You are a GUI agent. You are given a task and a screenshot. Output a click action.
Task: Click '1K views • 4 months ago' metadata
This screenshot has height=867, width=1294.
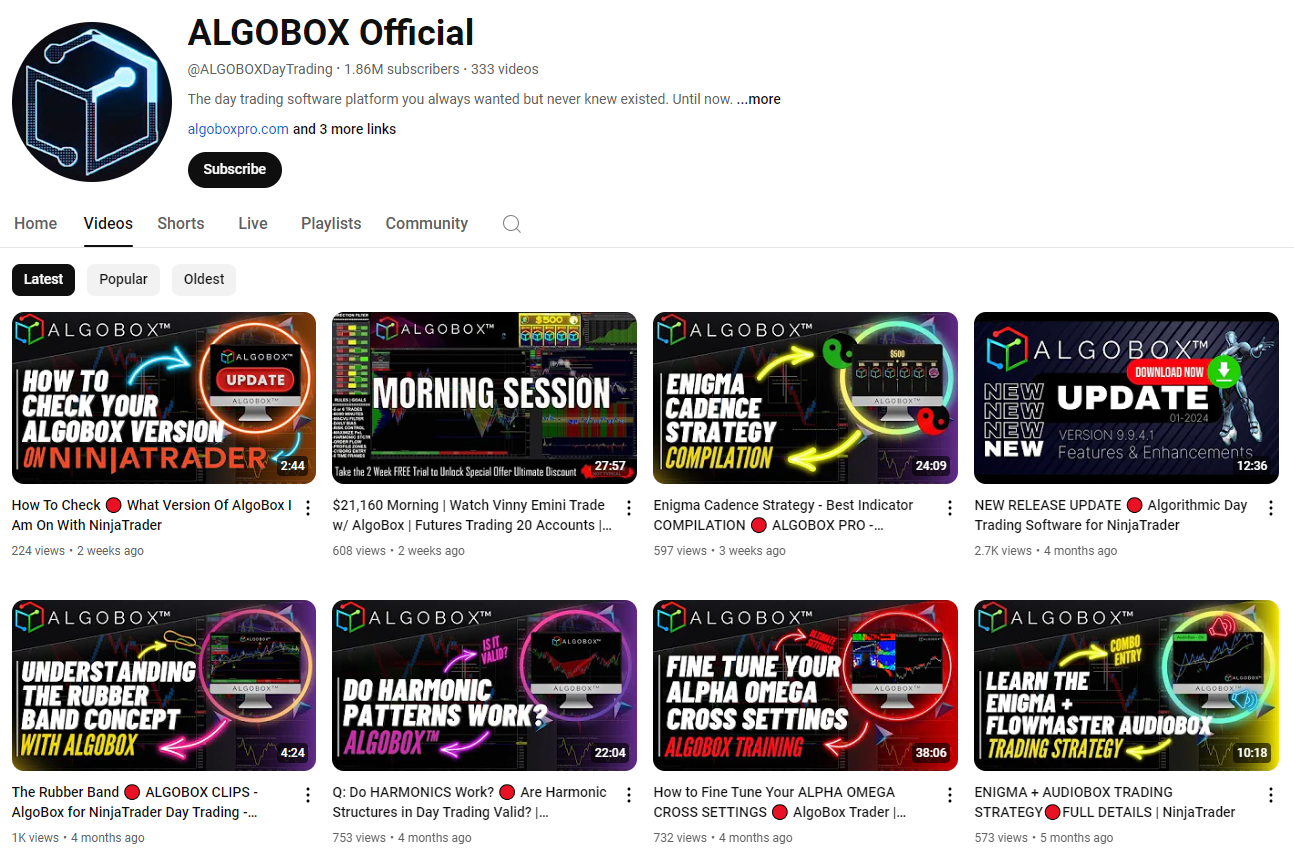[78, 838]
